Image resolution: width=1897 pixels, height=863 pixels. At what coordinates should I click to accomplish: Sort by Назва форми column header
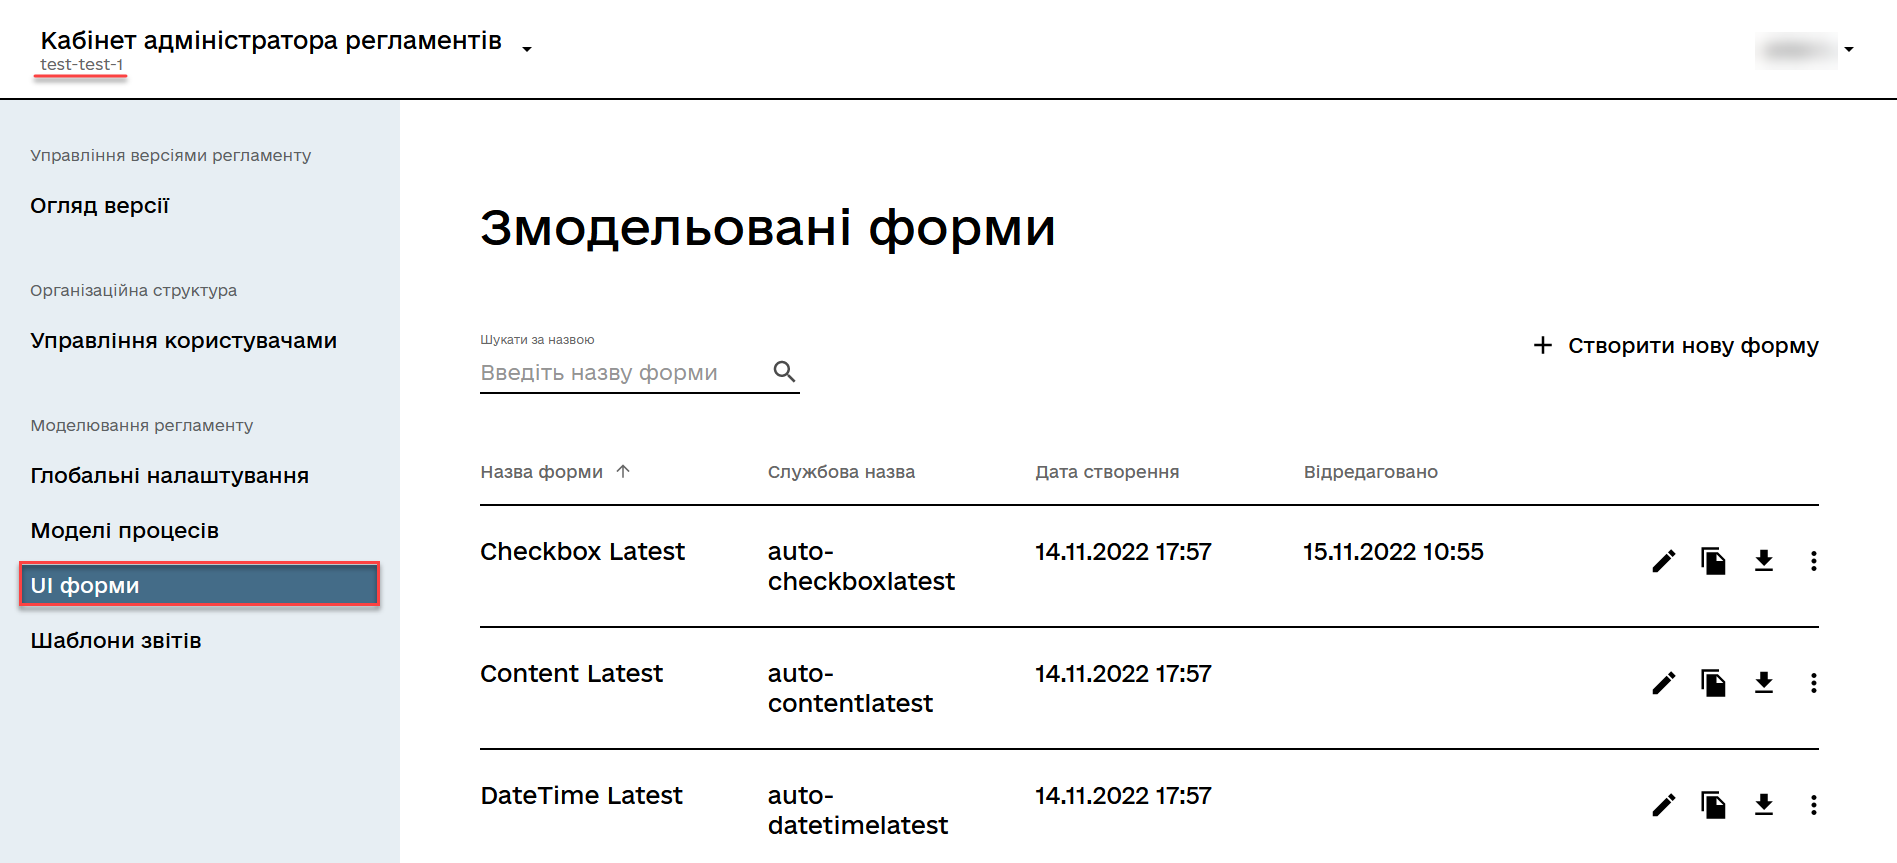click(x=541, y=472)
